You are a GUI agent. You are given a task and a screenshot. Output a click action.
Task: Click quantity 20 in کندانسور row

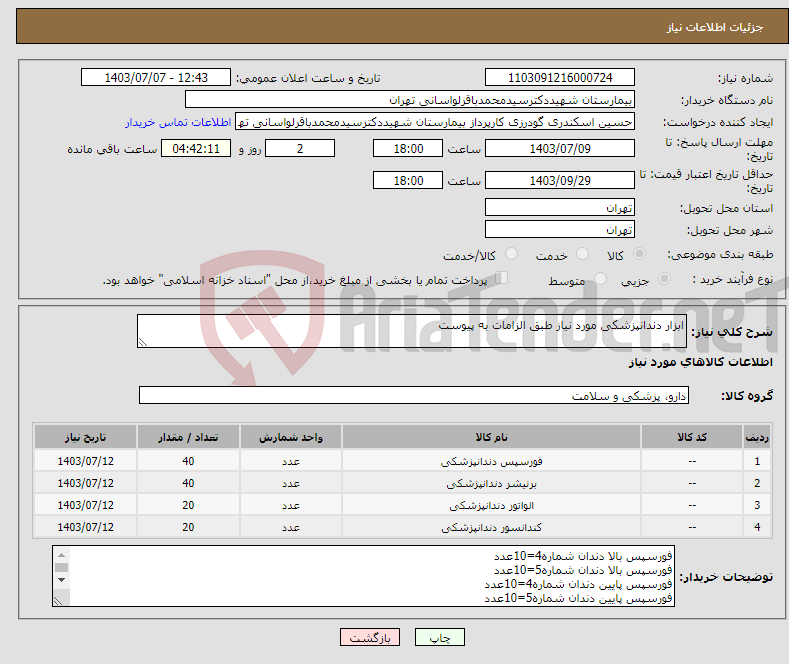[x=188, y=528]
